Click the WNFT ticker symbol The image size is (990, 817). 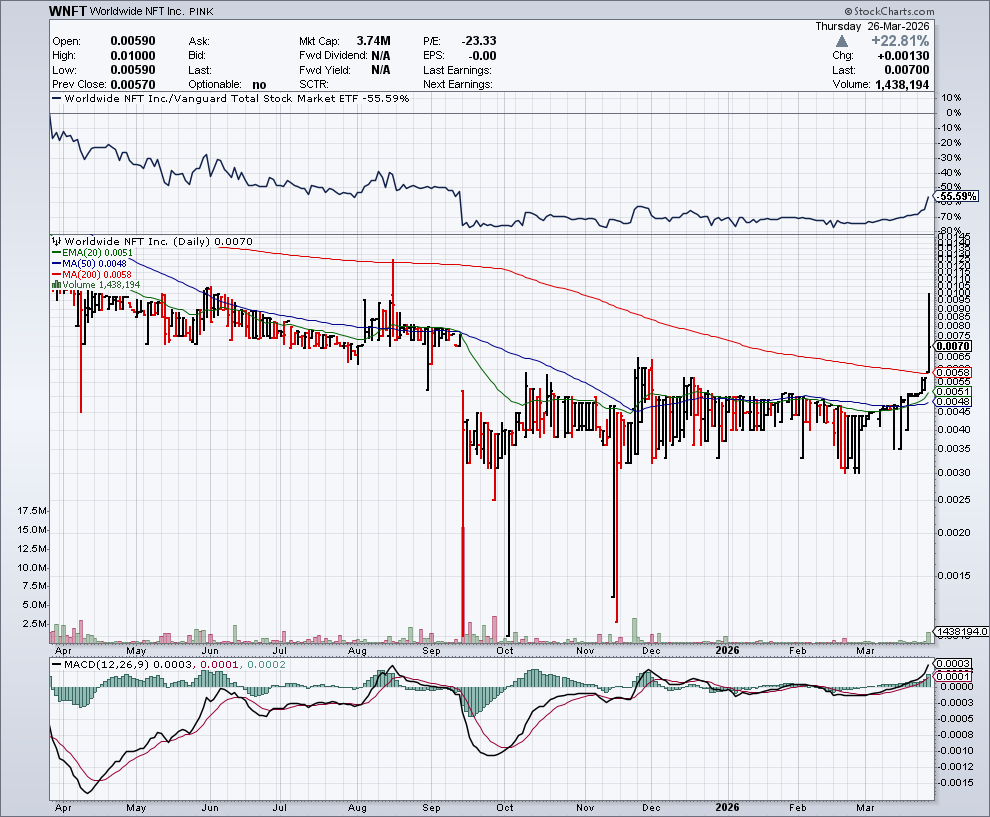point(68,11)
